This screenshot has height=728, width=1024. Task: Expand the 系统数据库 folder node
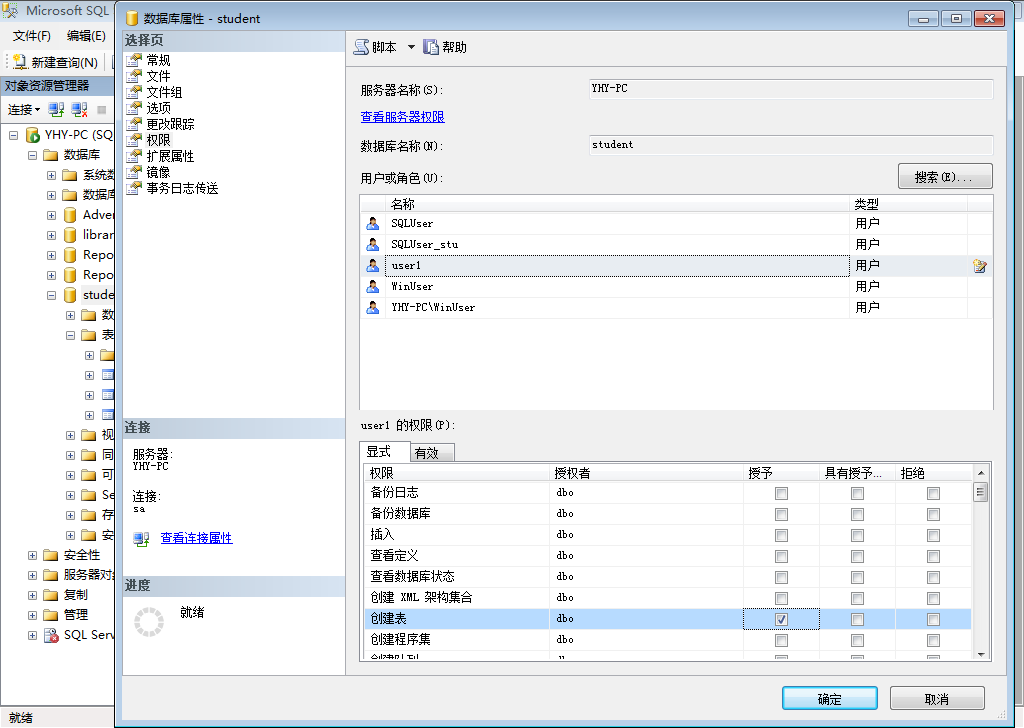[x=51, y=175]
